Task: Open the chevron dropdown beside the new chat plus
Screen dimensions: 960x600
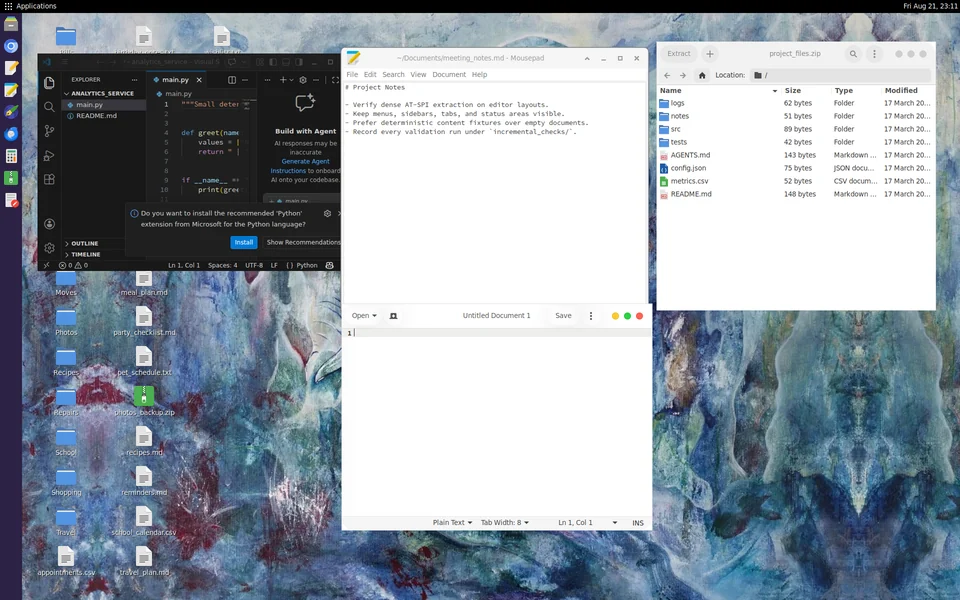Action: coord(291,80)
